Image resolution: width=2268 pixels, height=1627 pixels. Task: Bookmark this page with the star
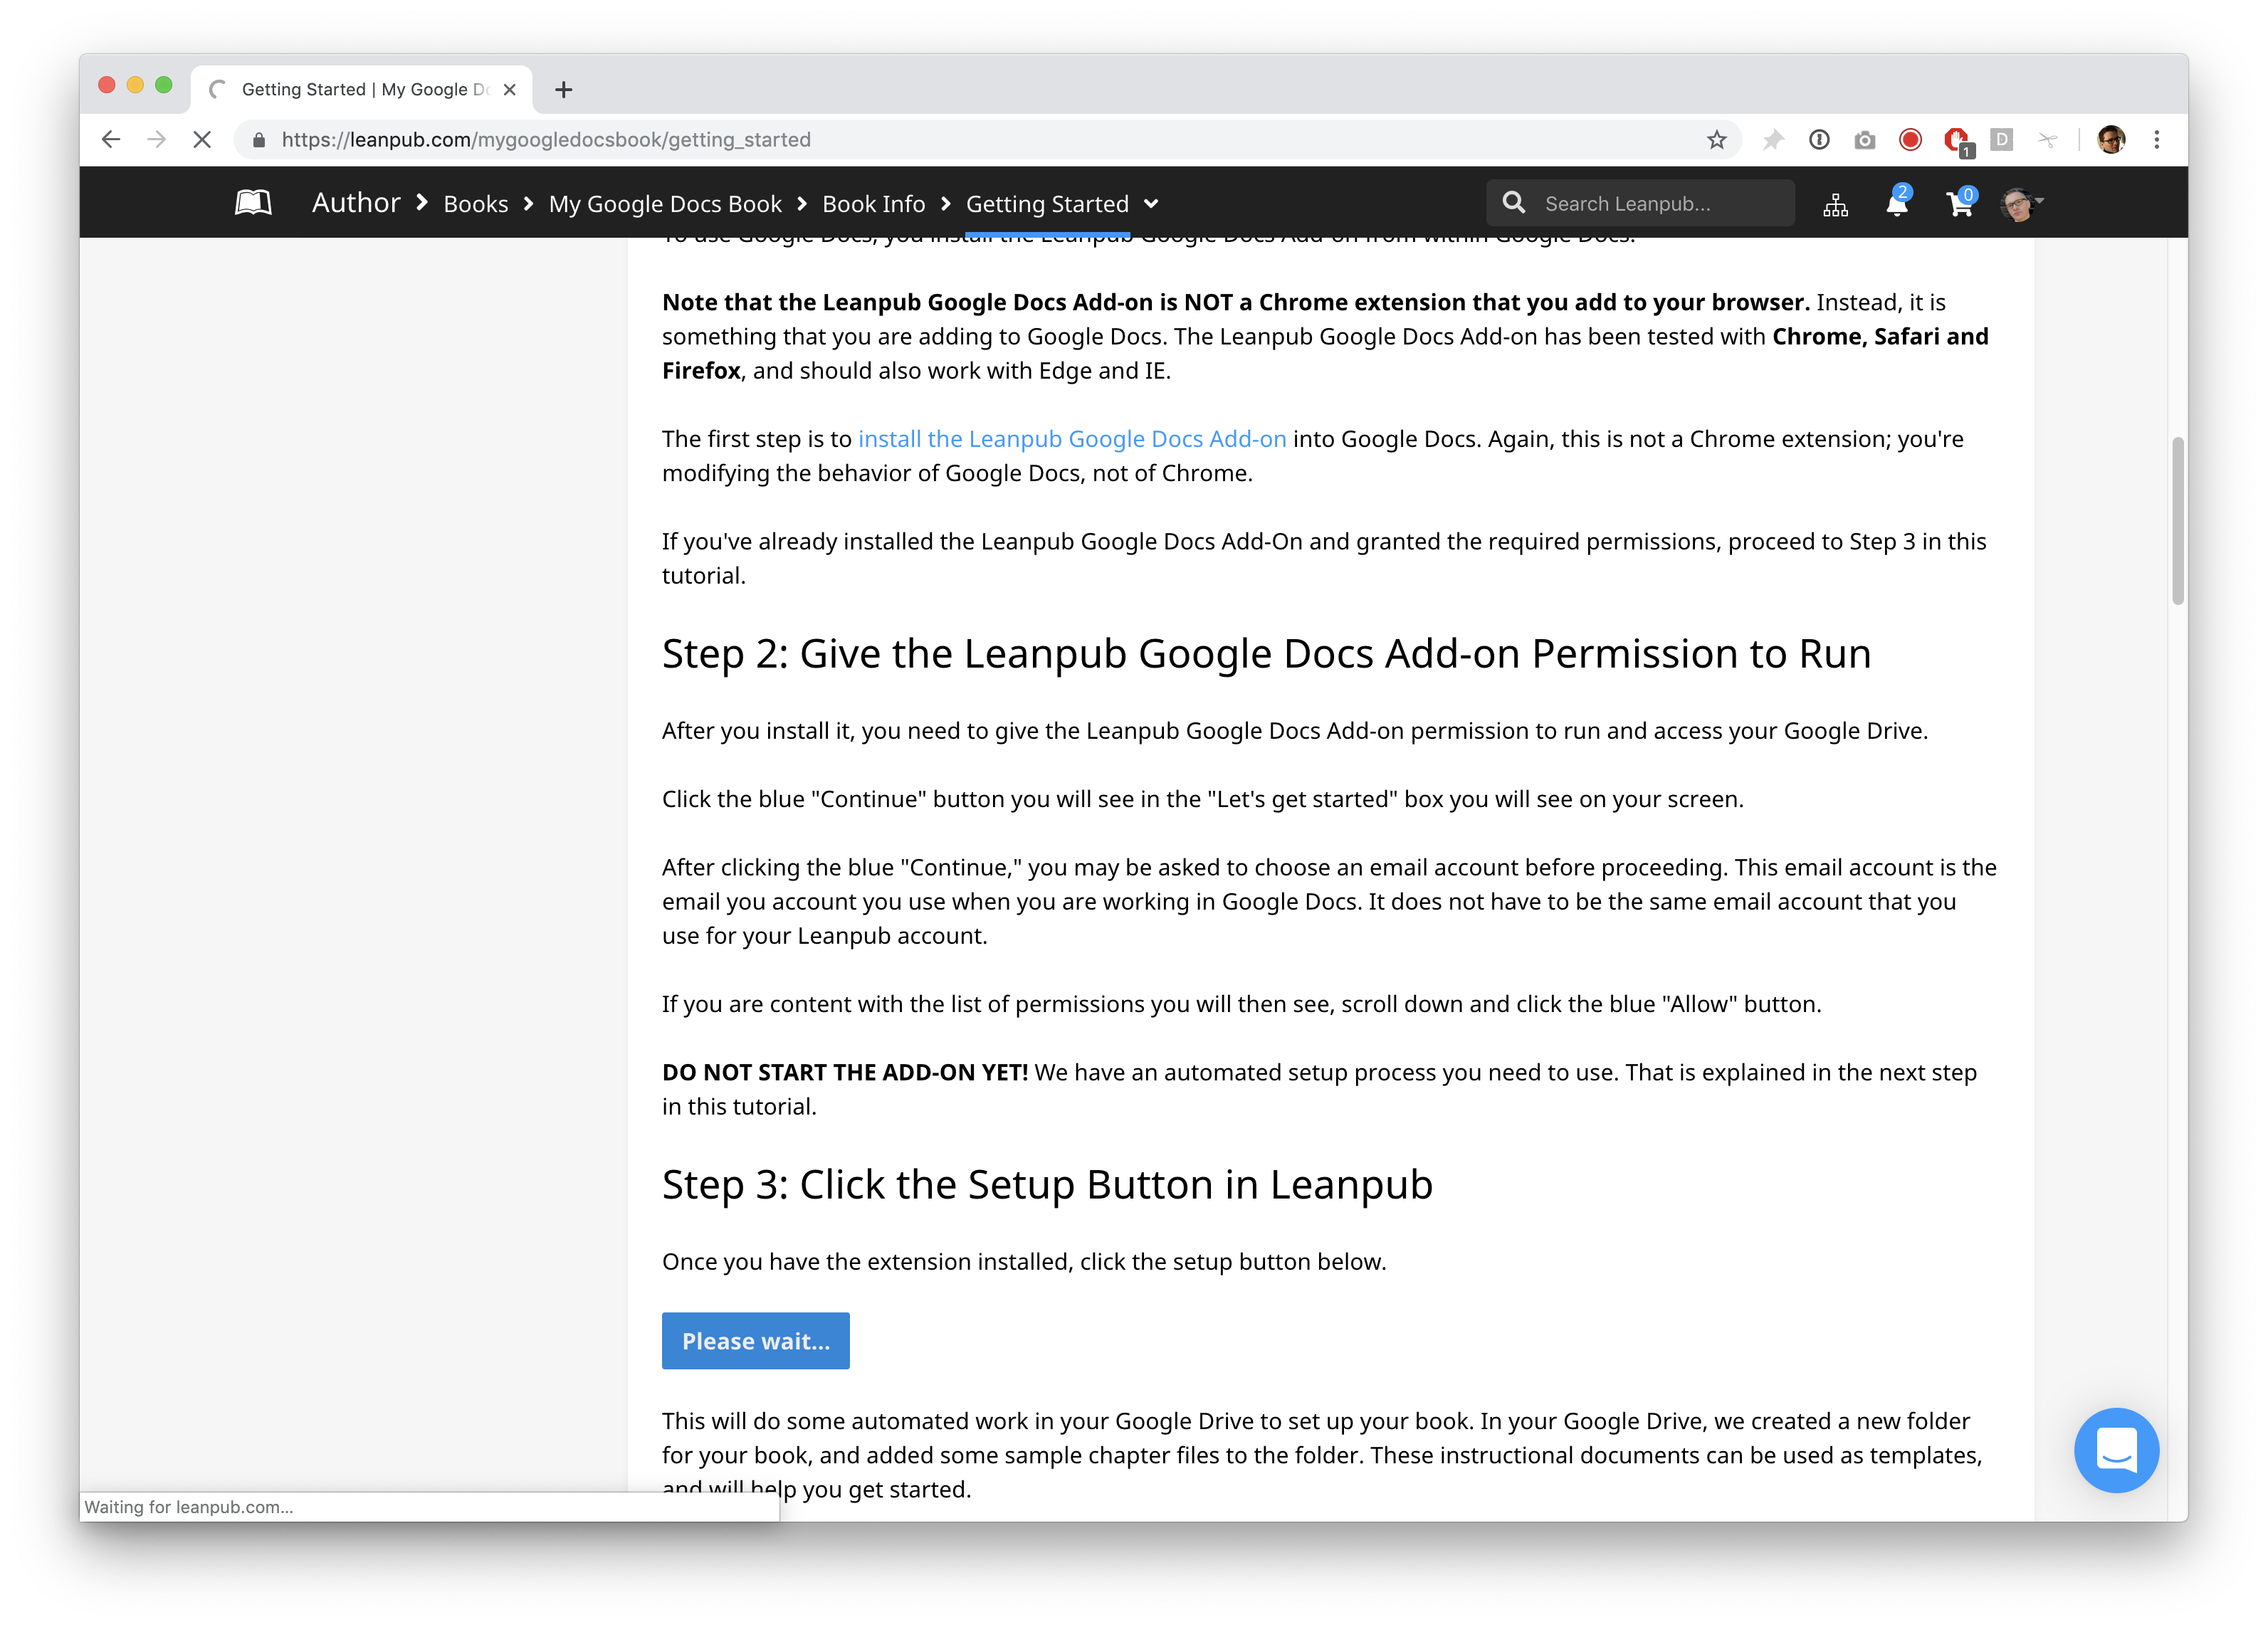1716,139
